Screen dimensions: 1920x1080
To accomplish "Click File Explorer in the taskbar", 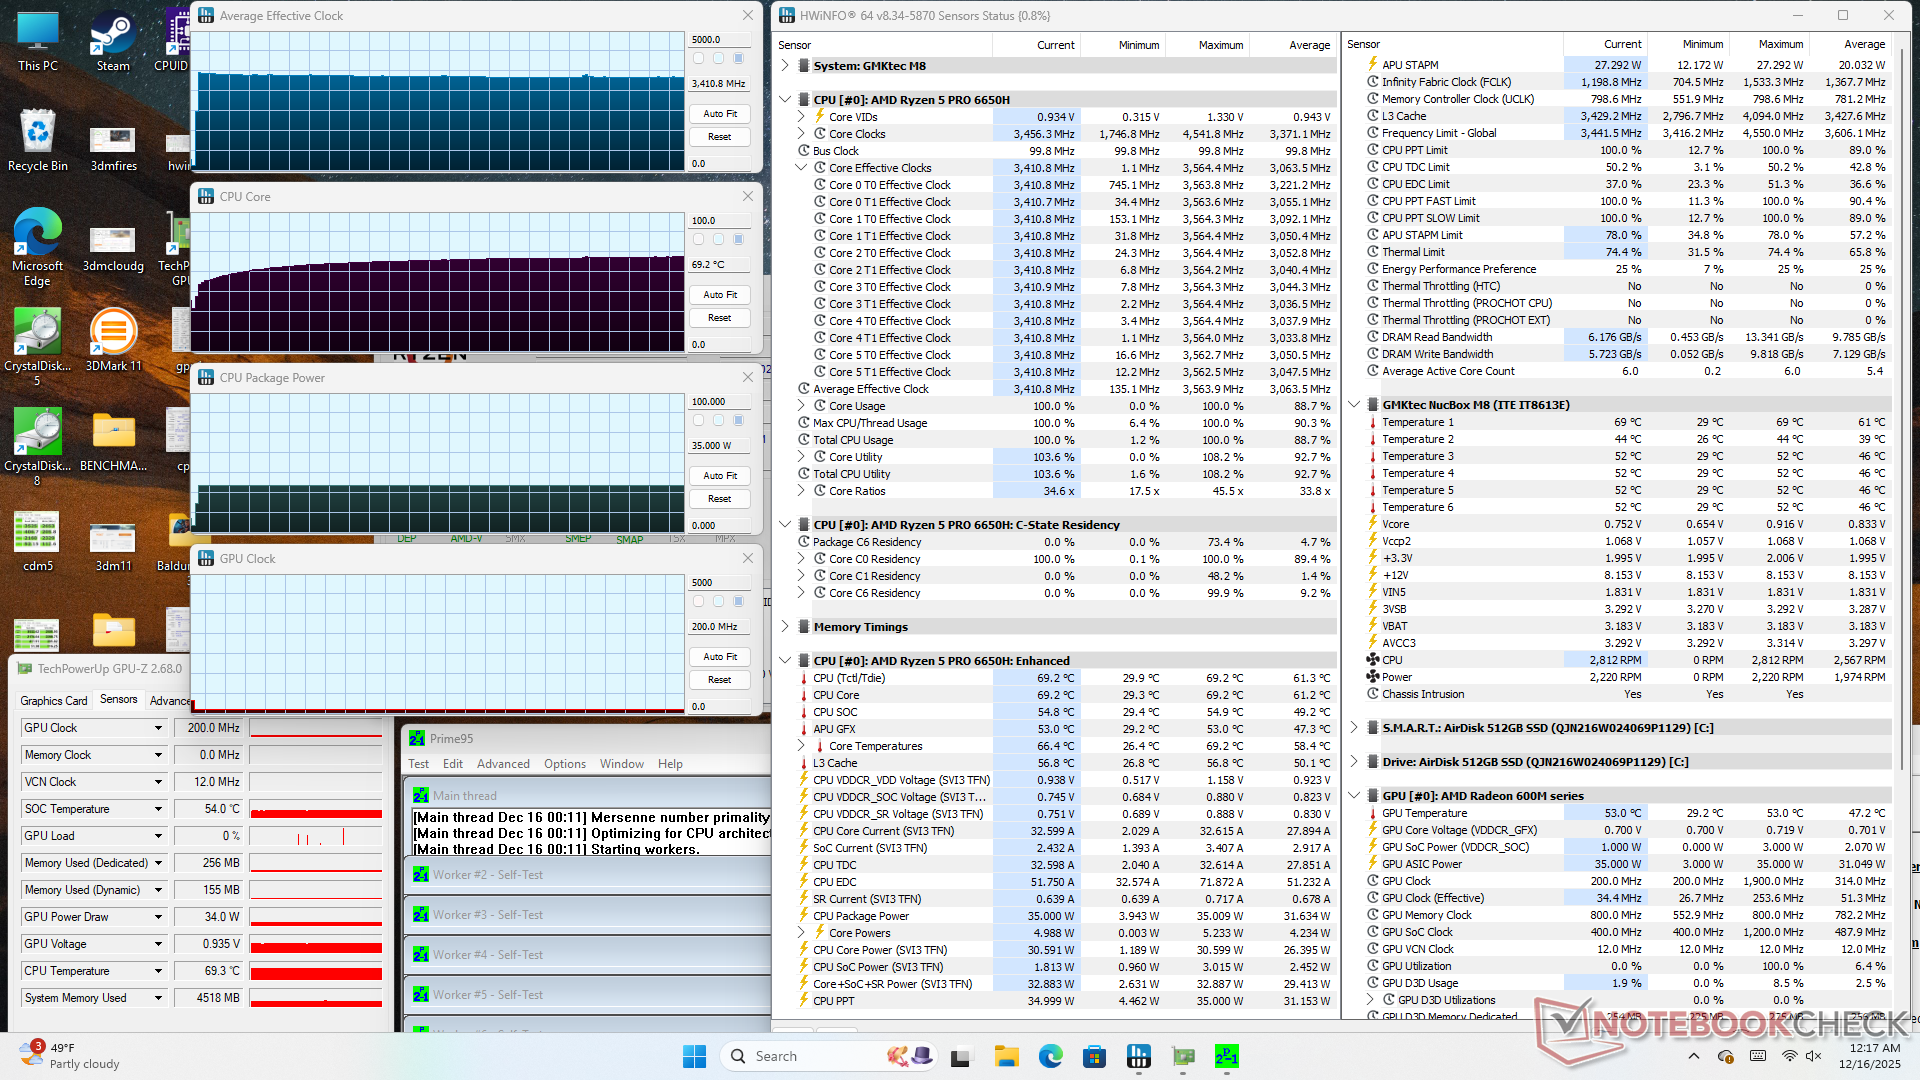I will [x=1006, y=1056].
